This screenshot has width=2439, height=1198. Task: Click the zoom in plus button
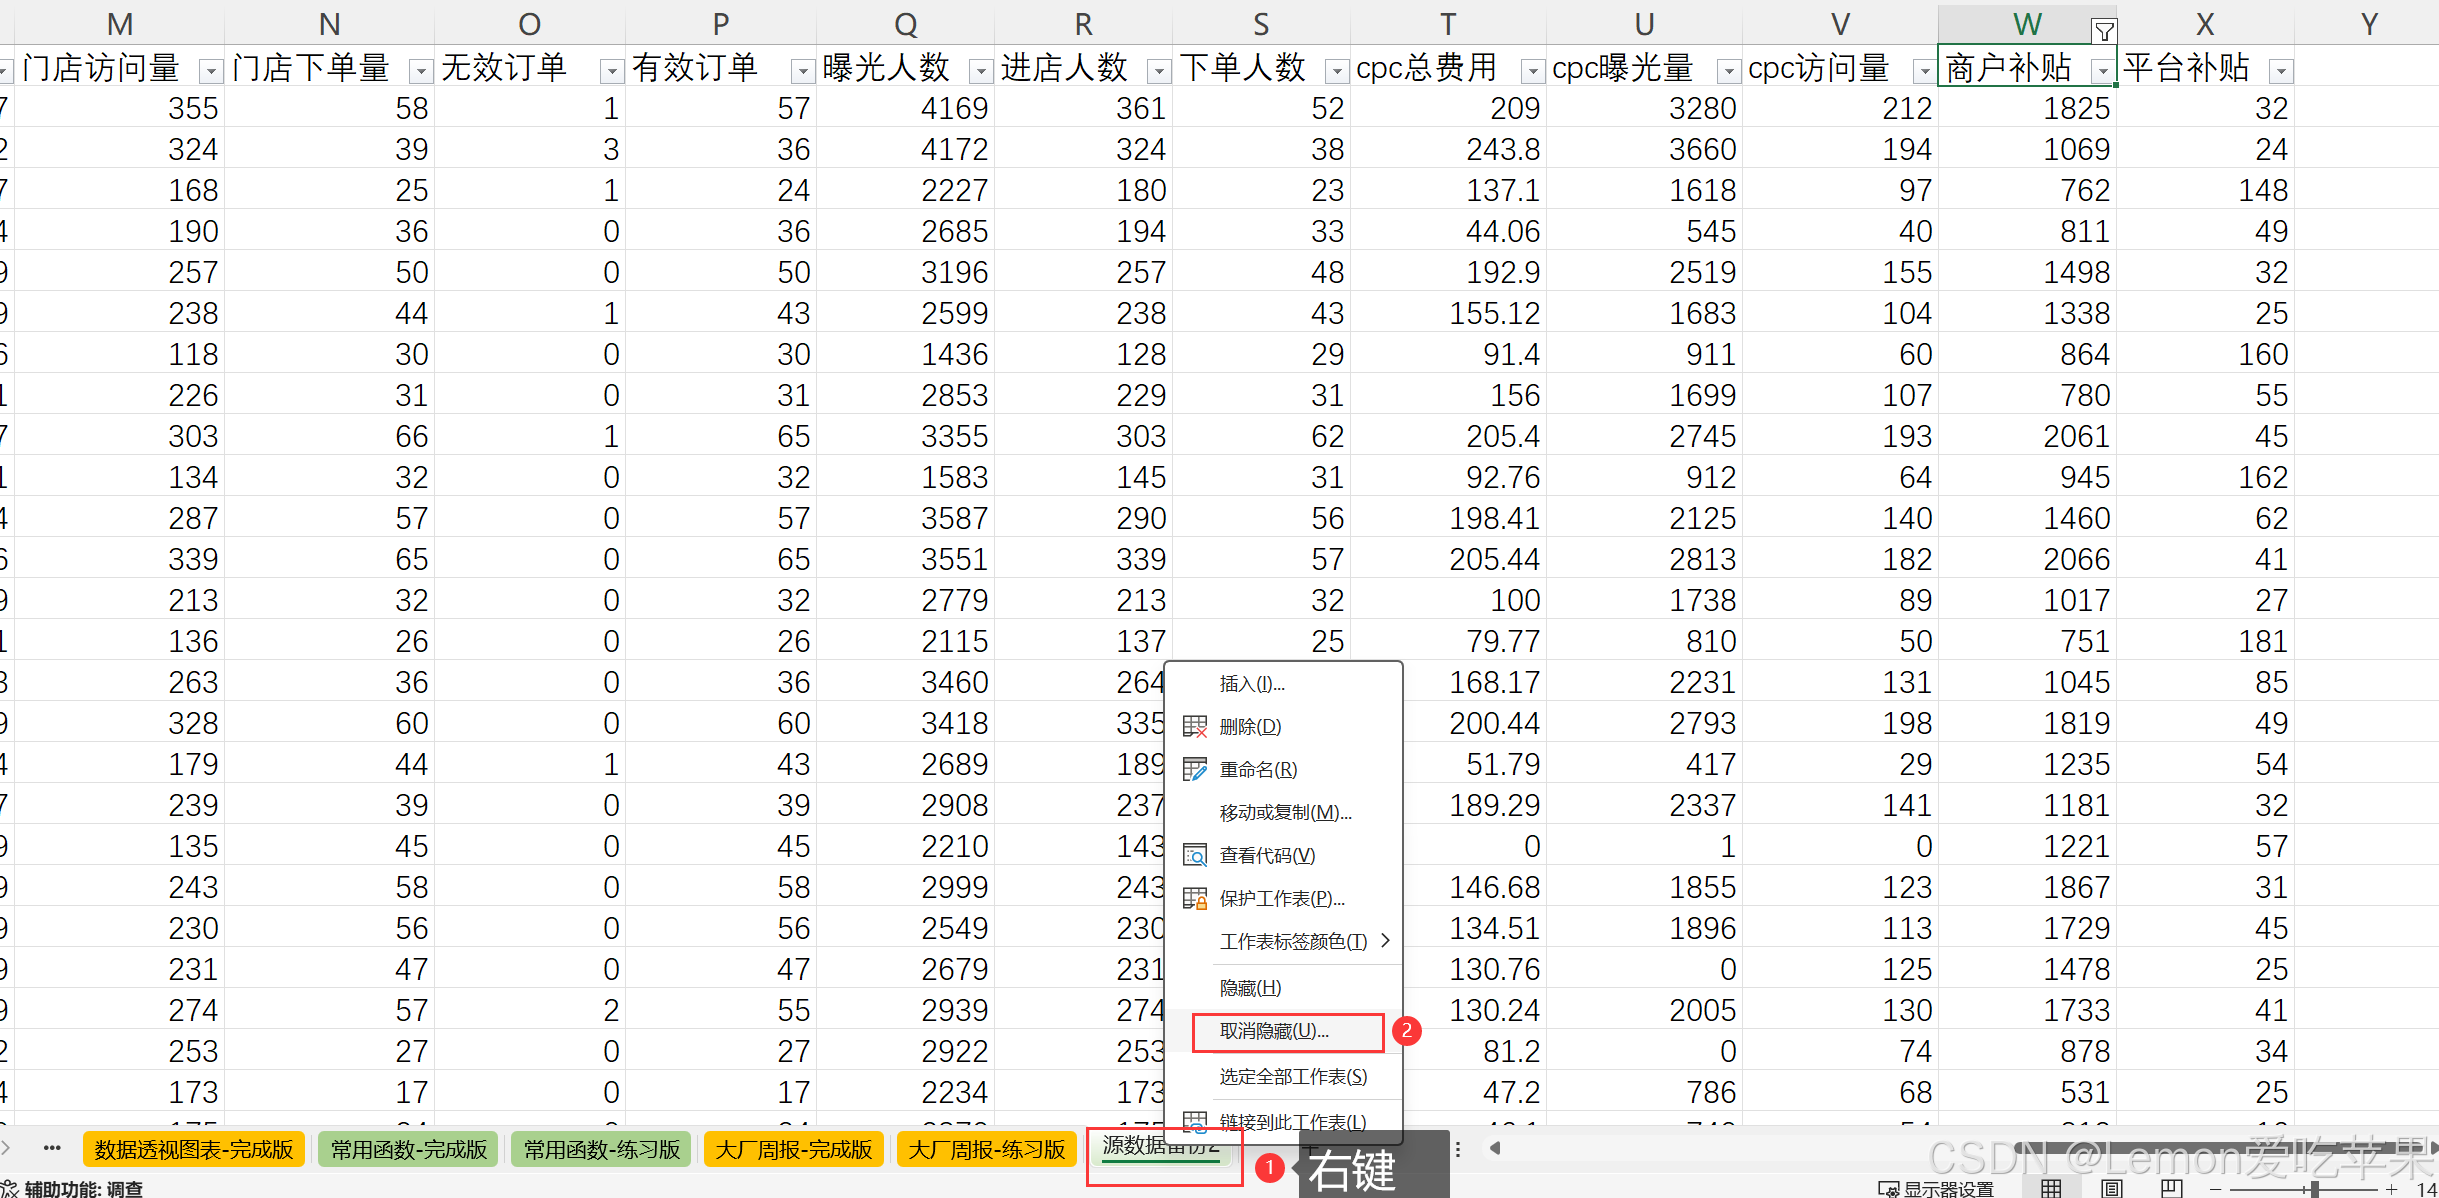(2391, 1188)
